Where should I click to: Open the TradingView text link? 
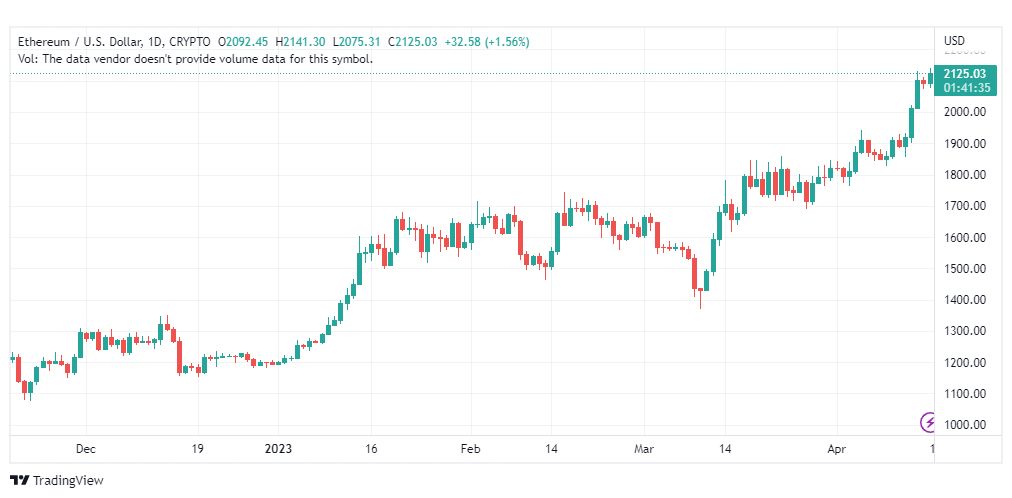[x=68, y=481]
